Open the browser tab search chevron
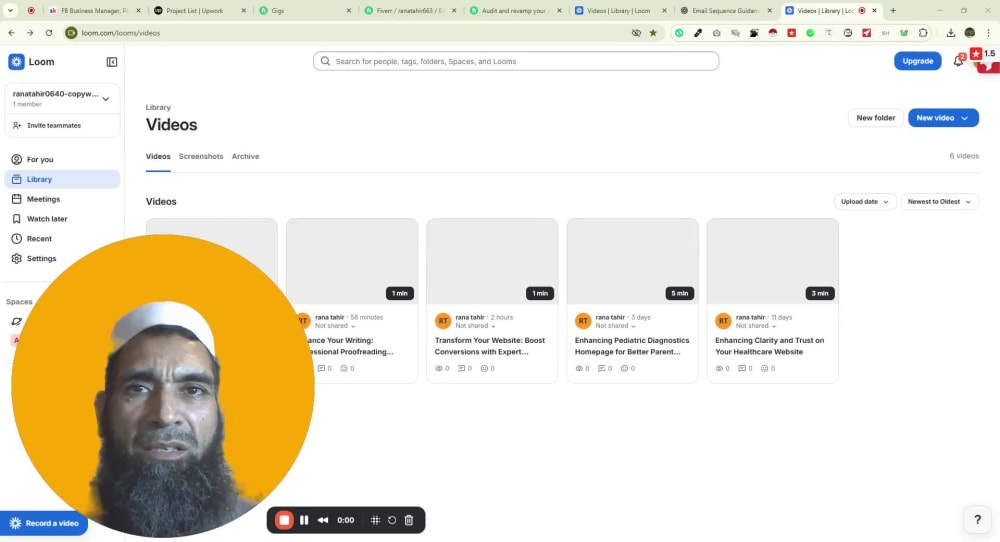Image resolution: width=1000 pixels, height=542 pixels. 10,11
